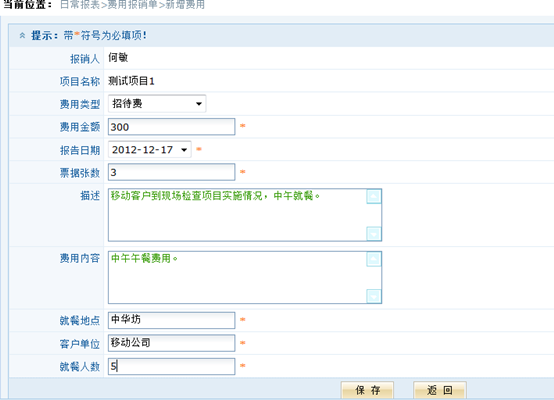Screen dimensions: 554x400
Task: Select the 就餐人数 input field
Action: point(171,366)
